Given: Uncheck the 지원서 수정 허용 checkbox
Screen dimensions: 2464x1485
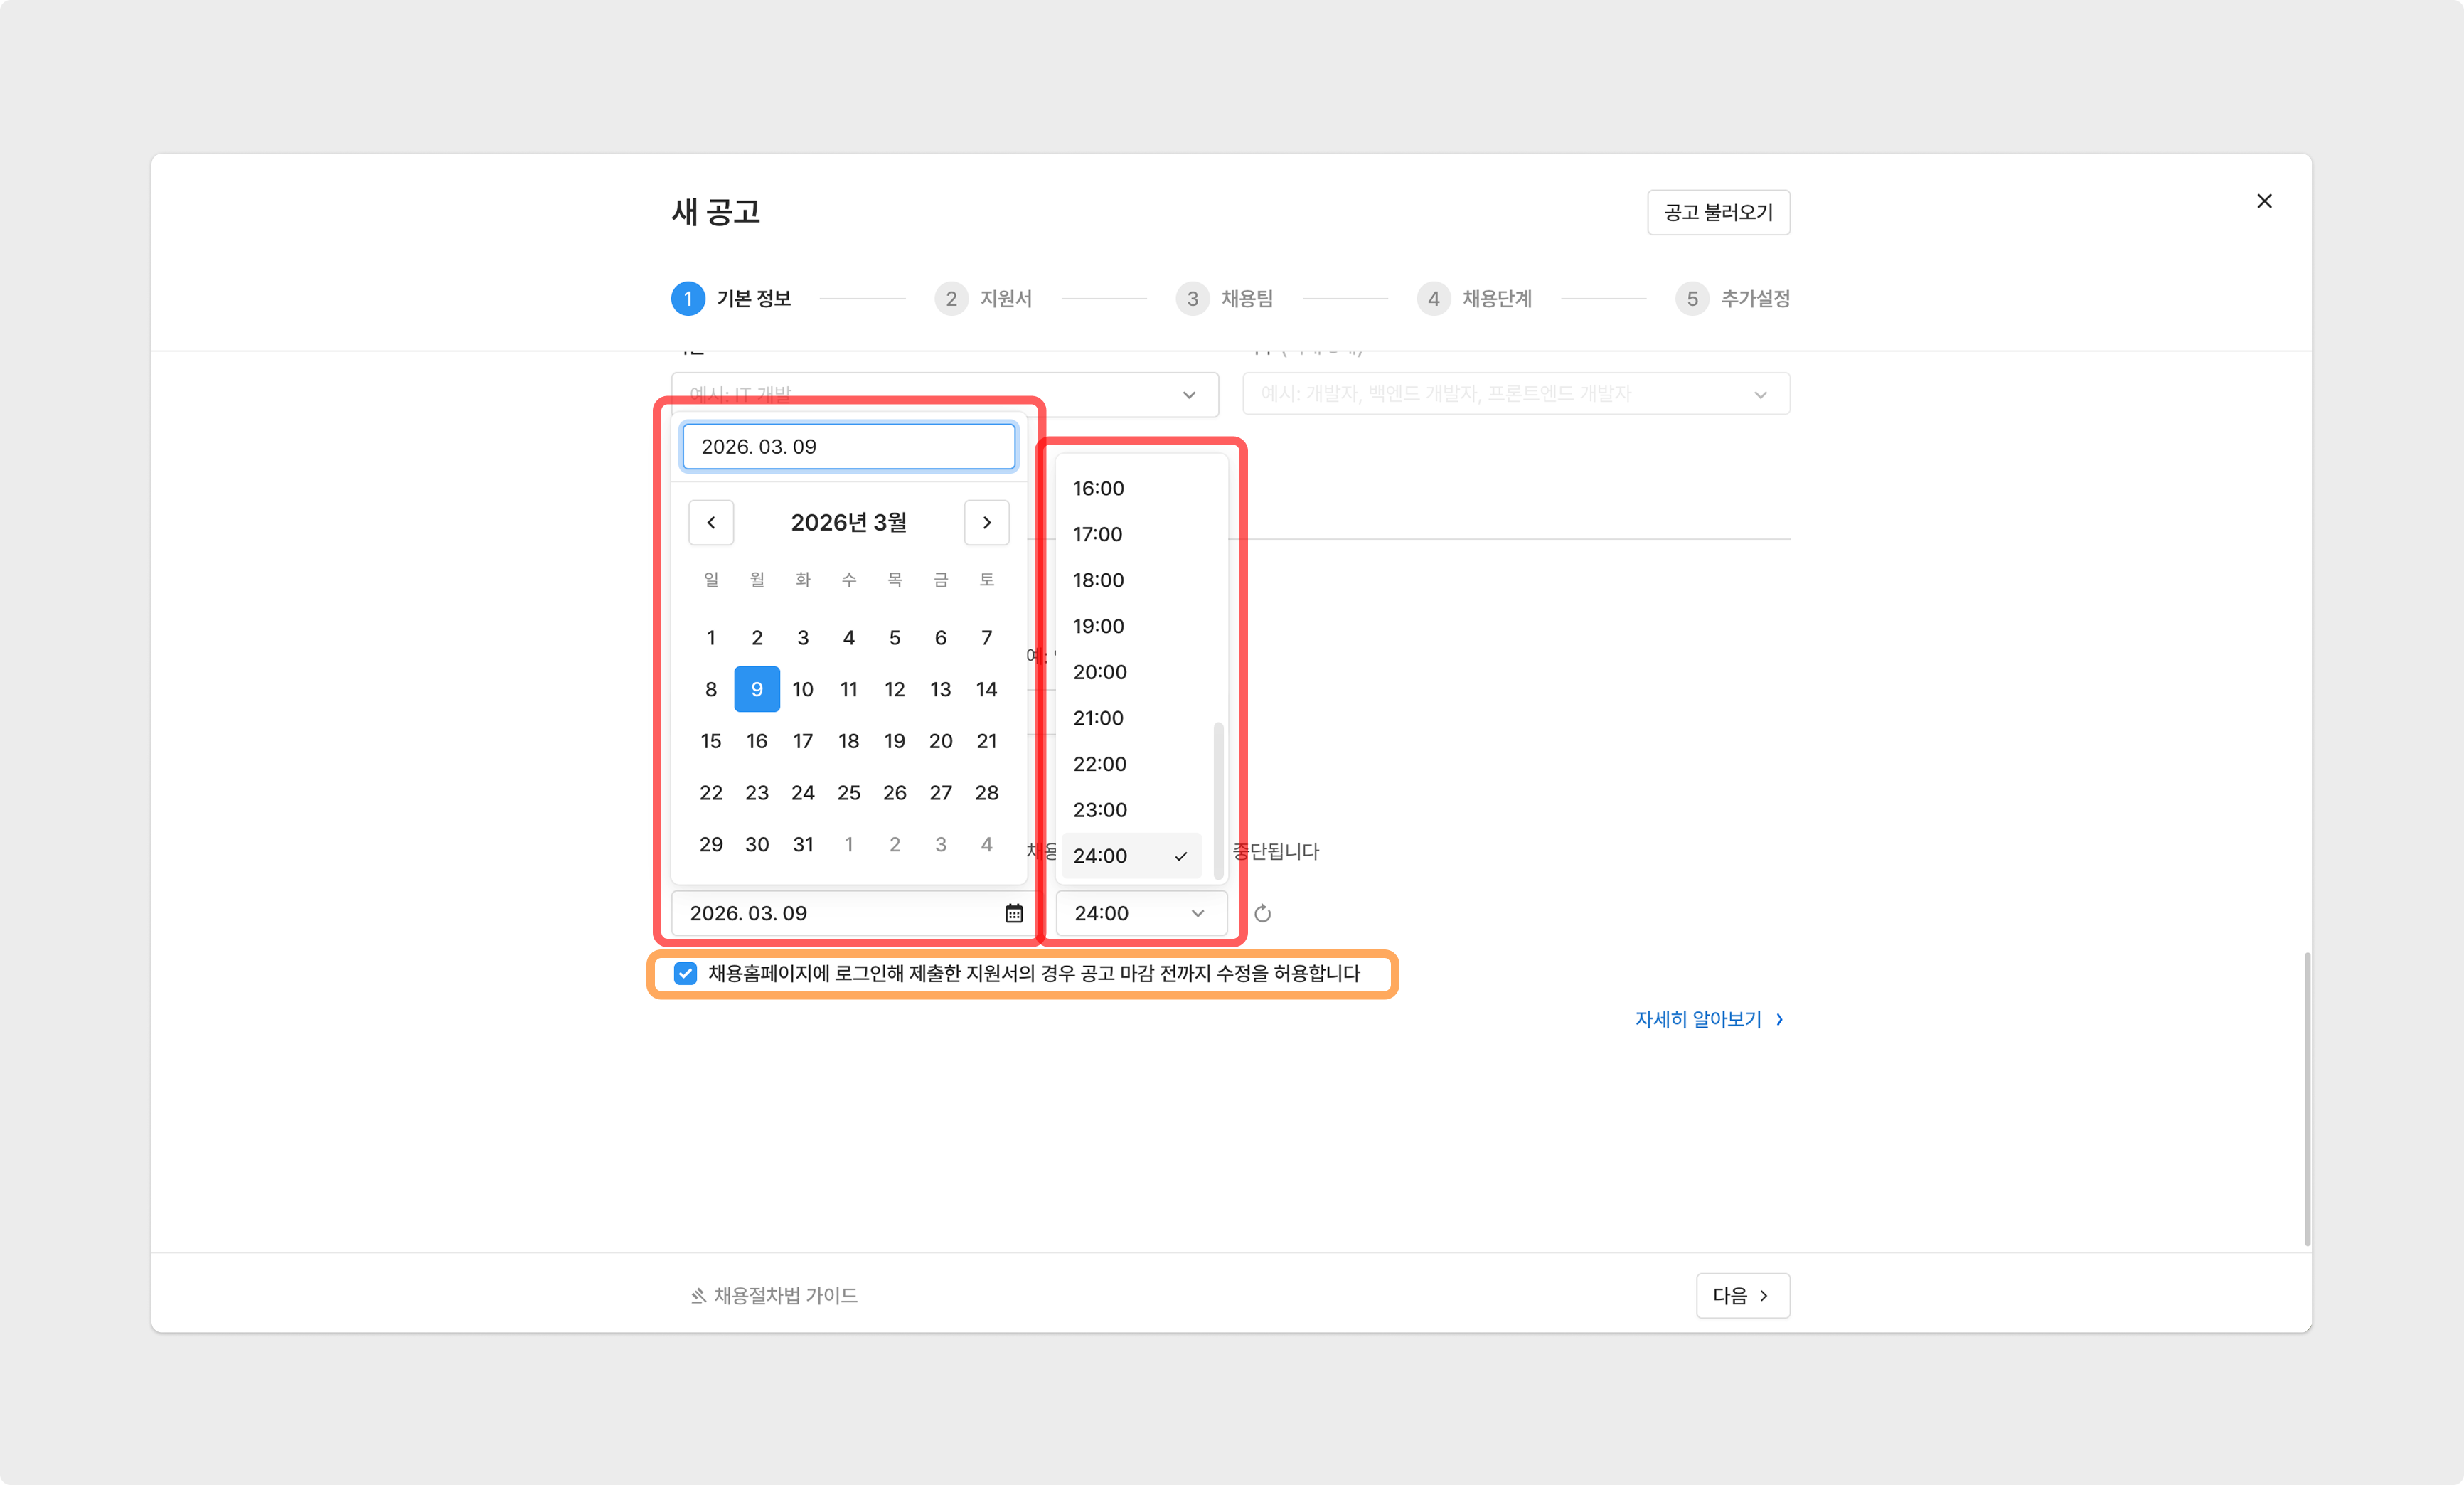Looking at the screenshot, I should (x=685, y=973).
